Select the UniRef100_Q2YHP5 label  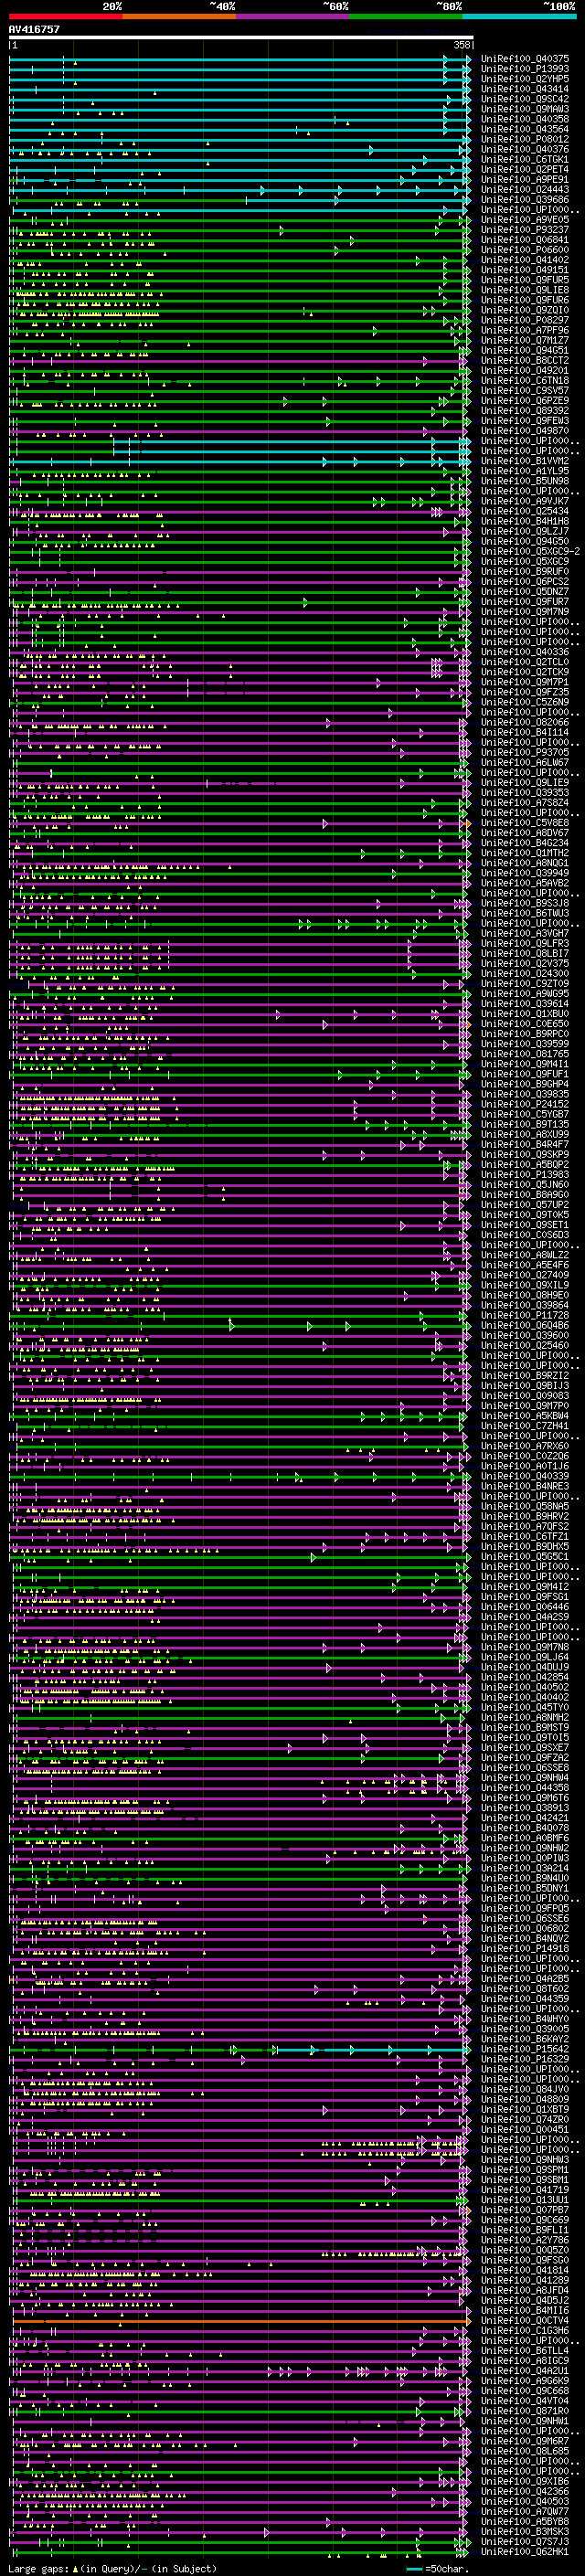tap(525, 79)
